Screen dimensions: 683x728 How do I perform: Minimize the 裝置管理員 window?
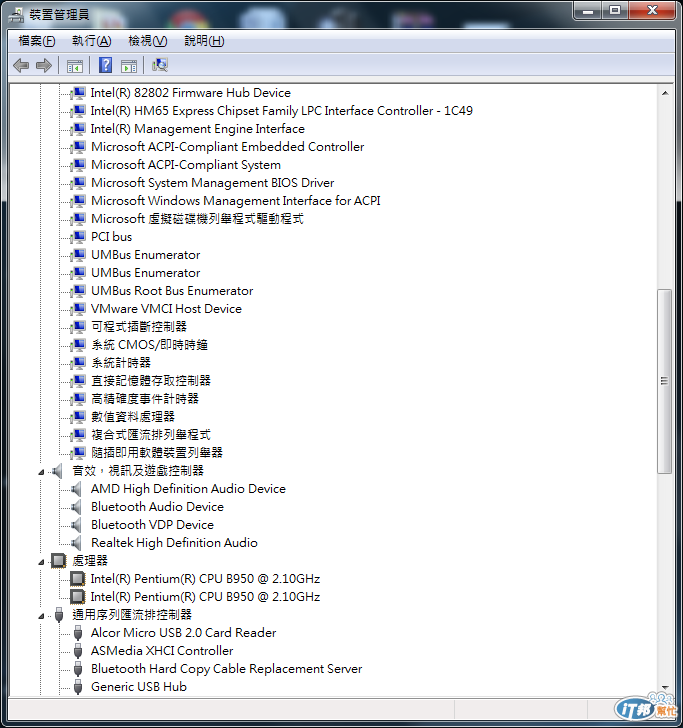(x=588, y=10)
